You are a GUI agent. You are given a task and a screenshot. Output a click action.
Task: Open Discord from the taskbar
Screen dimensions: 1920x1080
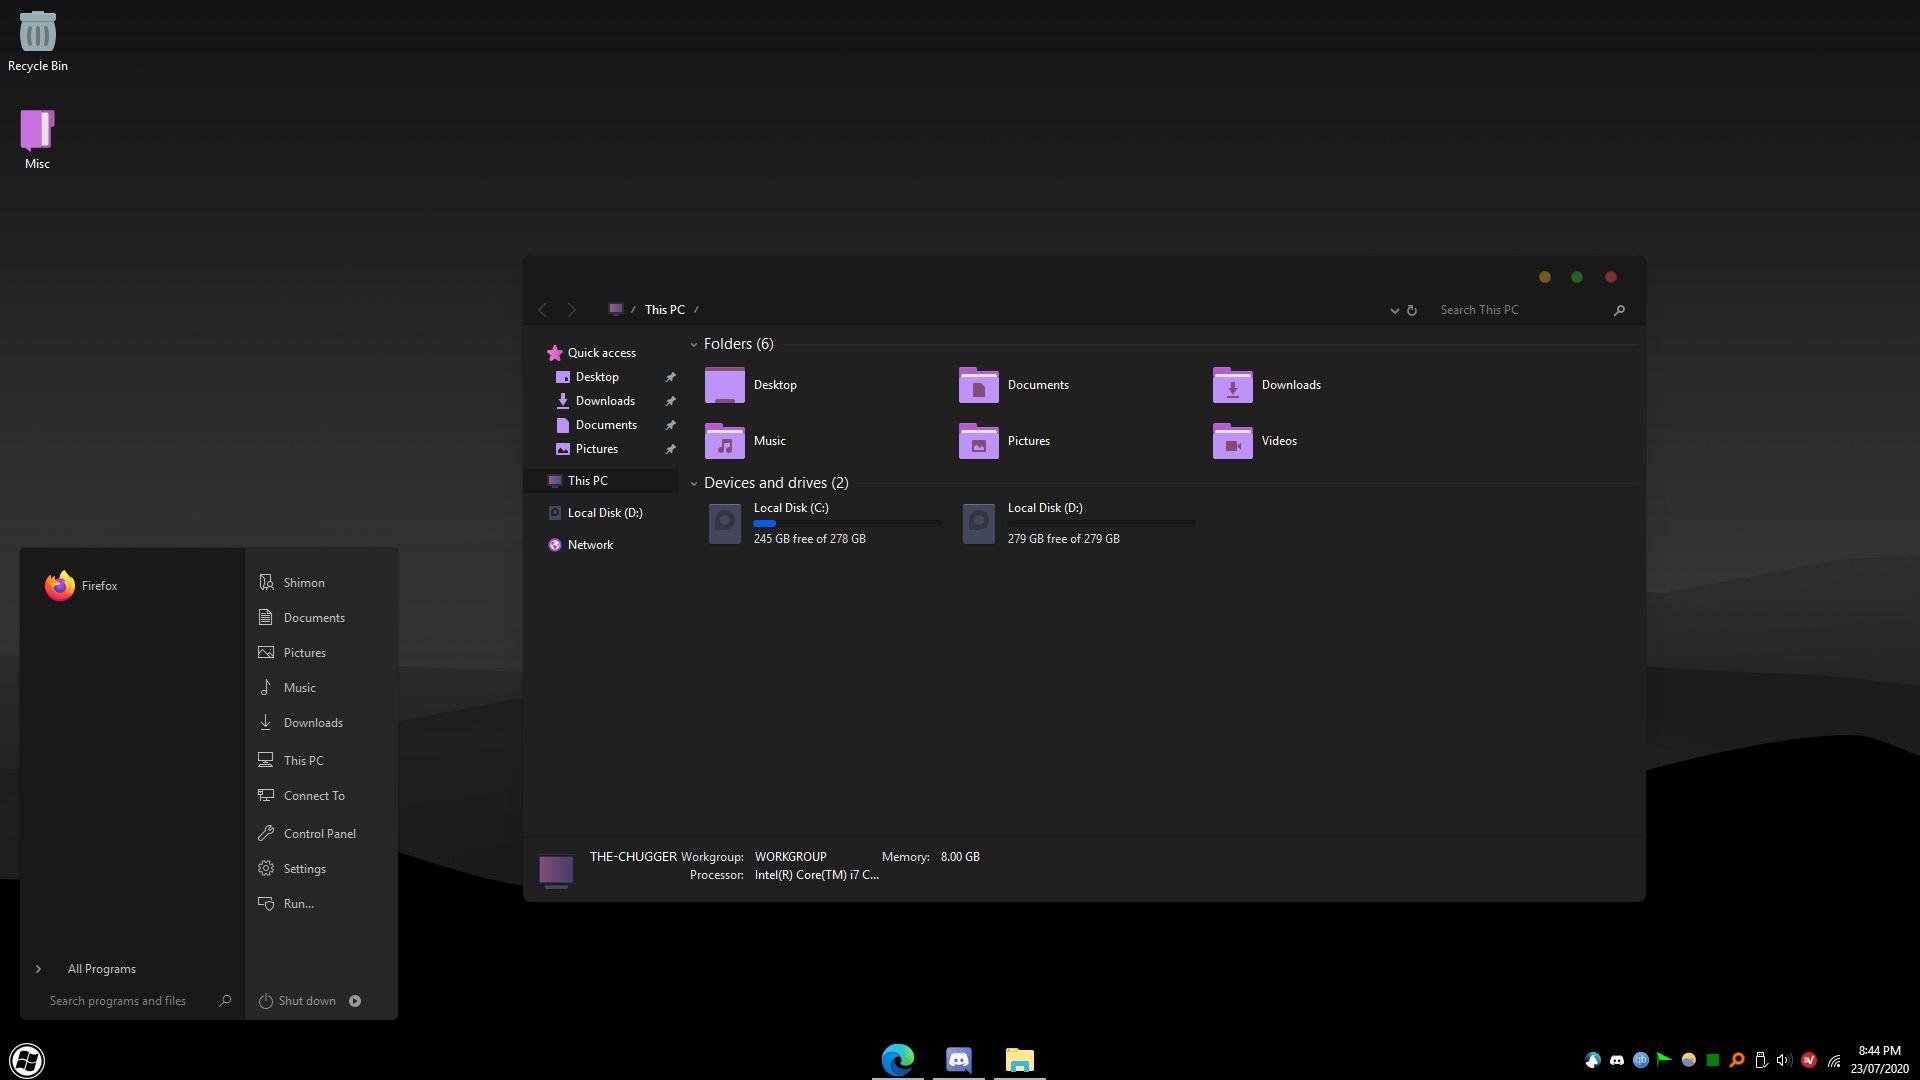coord(958,1060)
